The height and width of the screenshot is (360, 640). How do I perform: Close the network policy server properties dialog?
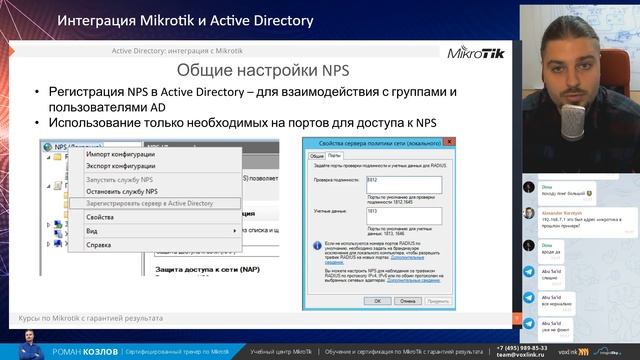pos(449,142)
